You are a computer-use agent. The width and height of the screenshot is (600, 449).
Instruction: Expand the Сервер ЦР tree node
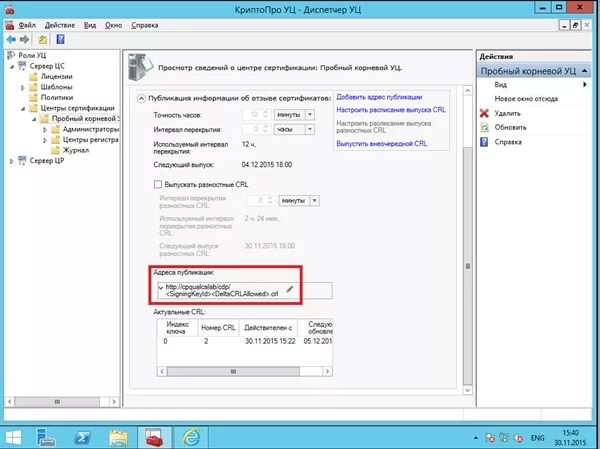click(11, 161)
